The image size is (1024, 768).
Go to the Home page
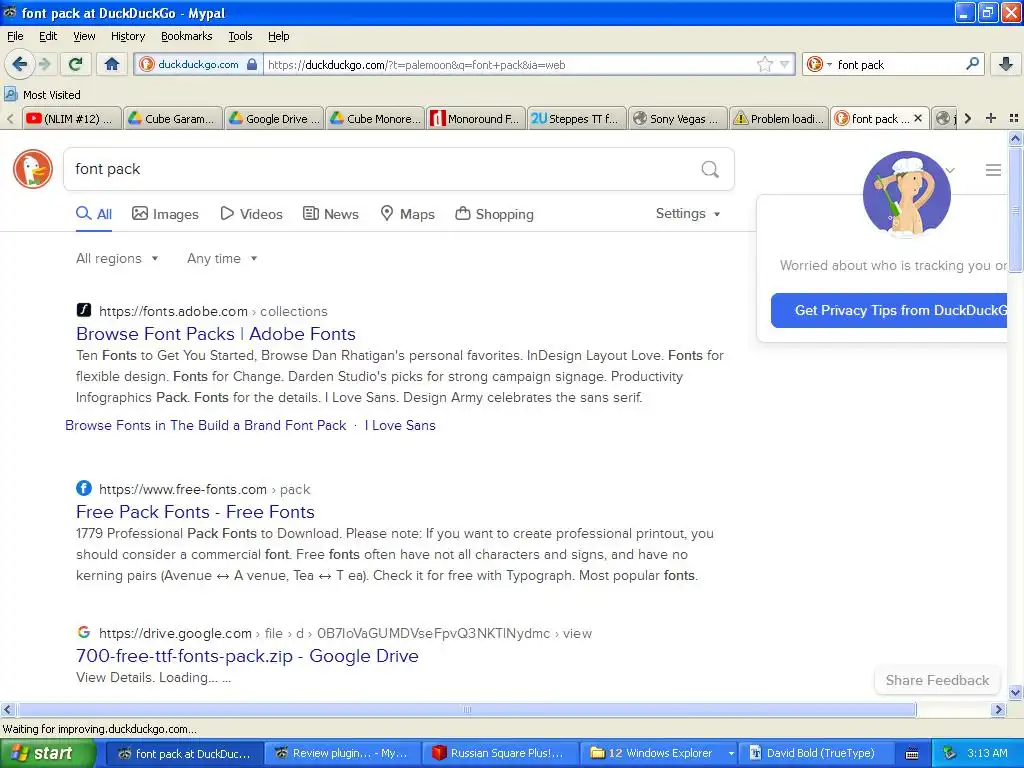[x=112, y=64]
